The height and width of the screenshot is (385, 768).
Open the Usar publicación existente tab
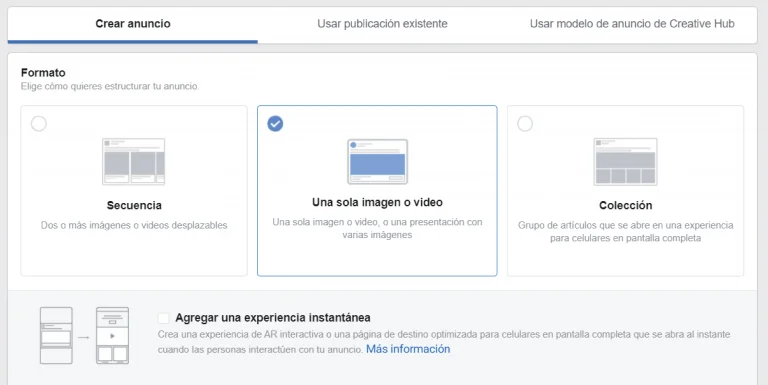coord(382,24)
